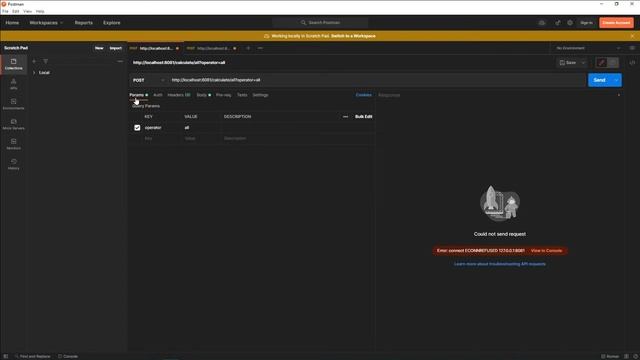This screenshot has width=640, height=360.
Task: Click the blue Send button
Action: tap(600, 80)
